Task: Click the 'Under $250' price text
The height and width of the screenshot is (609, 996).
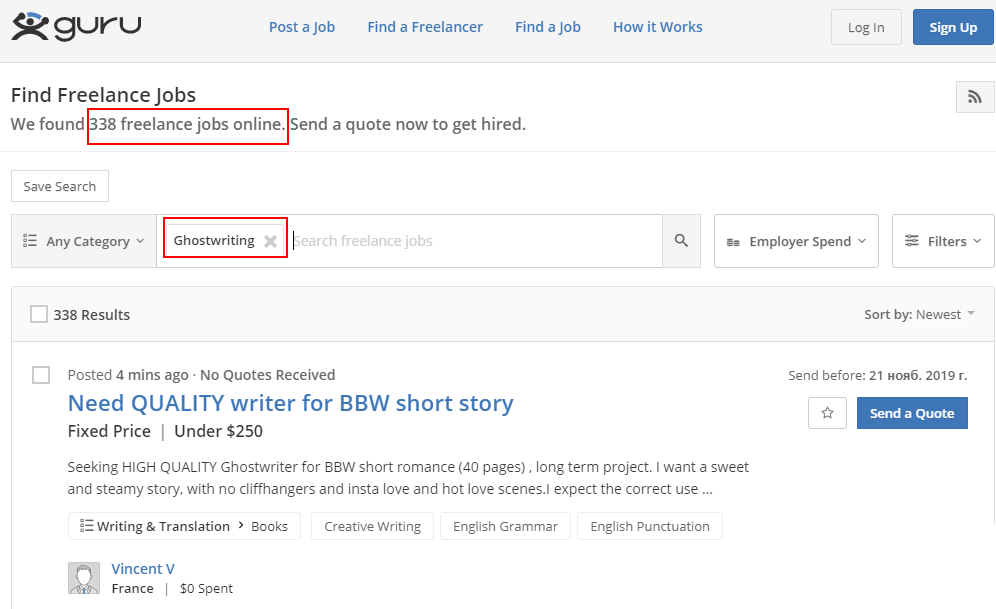Action: [219, 431]
